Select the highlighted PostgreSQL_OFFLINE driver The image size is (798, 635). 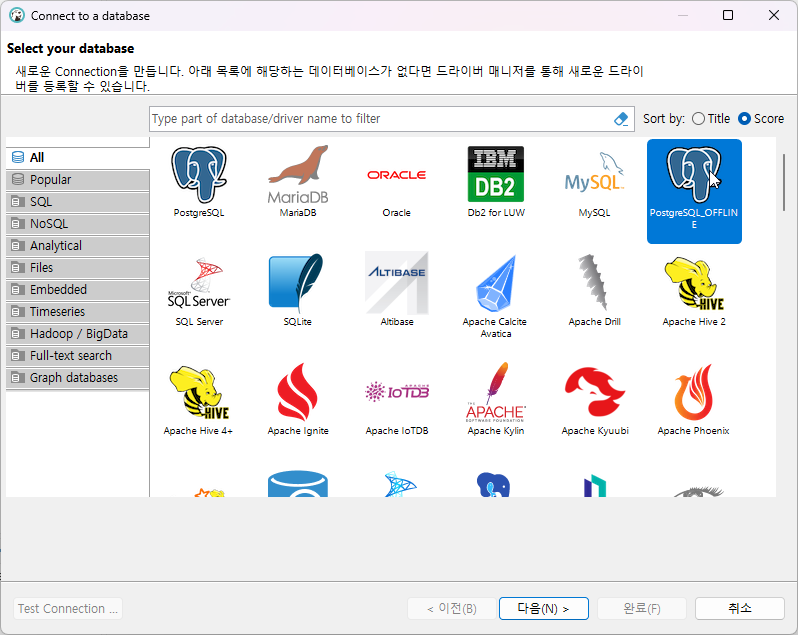[x=694, y=191]
